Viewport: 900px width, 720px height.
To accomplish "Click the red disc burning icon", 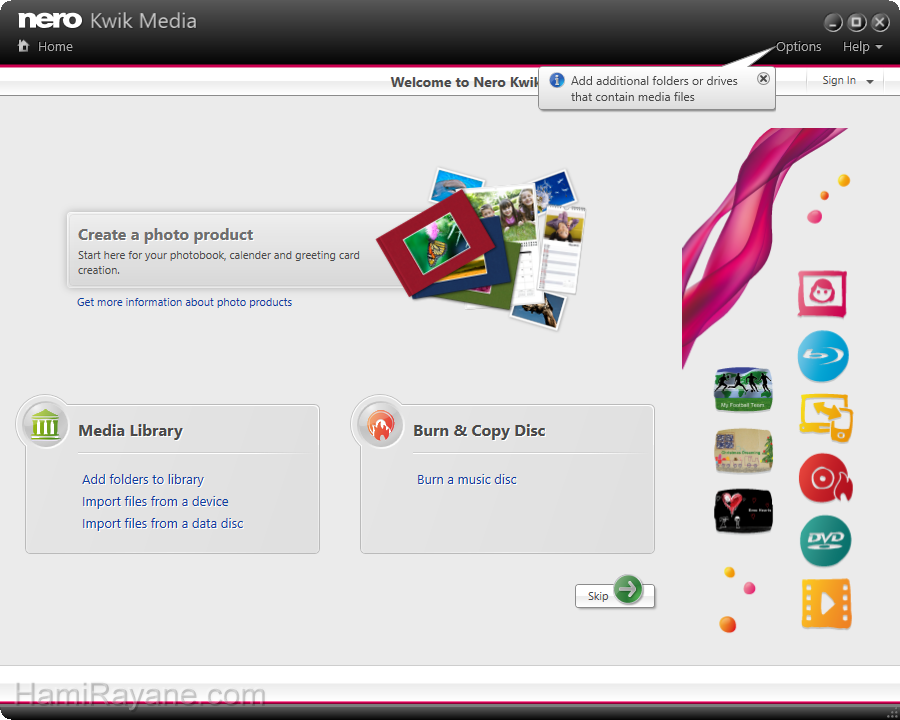I will 825,478.
